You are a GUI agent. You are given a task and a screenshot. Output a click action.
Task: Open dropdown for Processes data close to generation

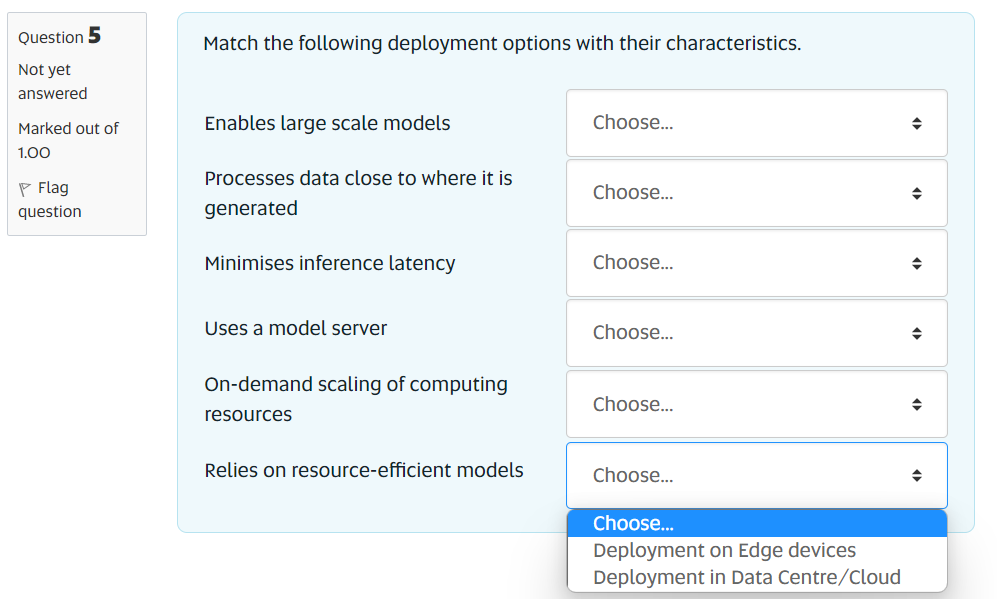[x=756, y=193]
